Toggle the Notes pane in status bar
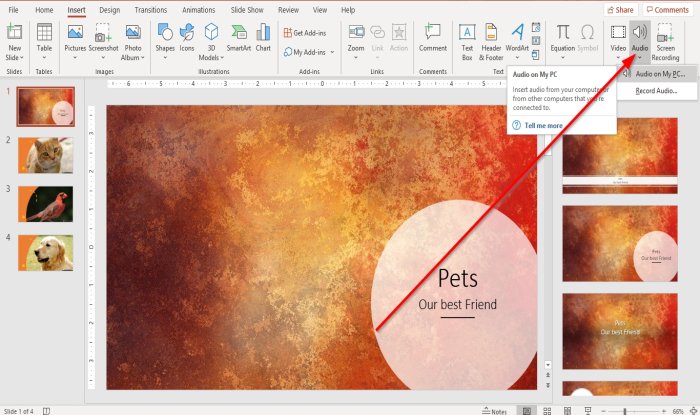The height and width of the screenshot is (415, 700). pyautogui.click(x=494, y=410)
